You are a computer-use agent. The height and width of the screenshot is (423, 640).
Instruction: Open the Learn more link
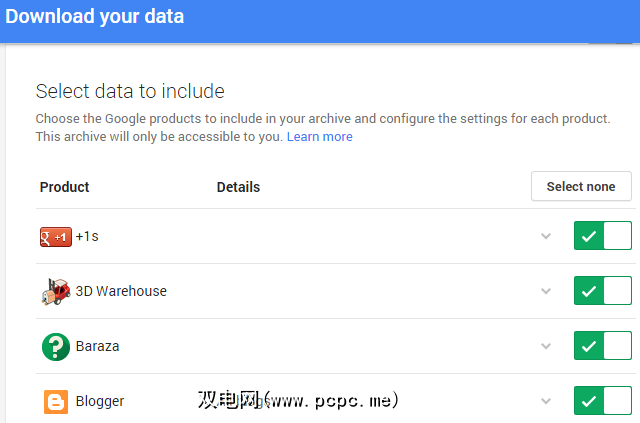point(319,136)
